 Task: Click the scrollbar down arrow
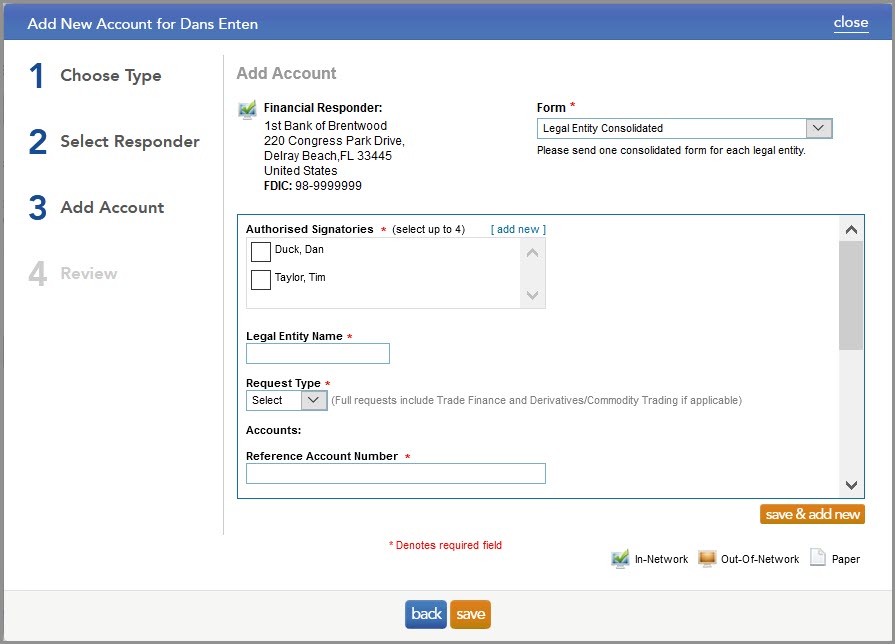click(x=851, y=485)
